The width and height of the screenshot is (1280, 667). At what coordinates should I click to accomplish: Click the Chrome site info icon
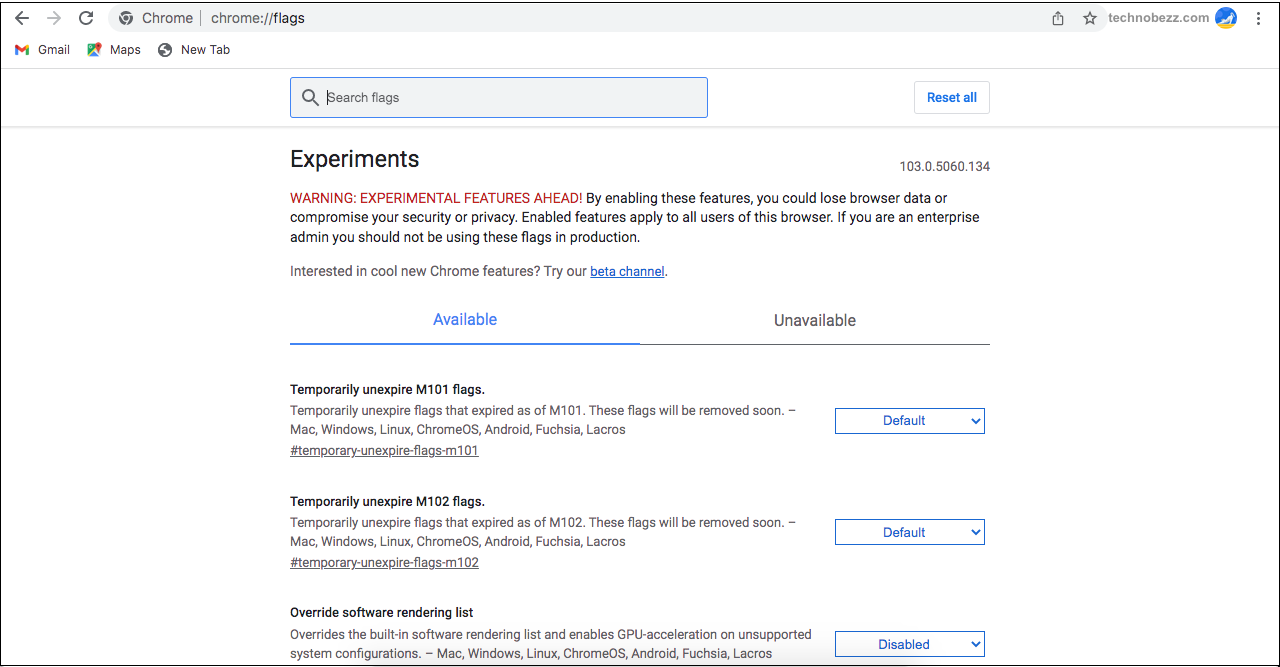pos(126,18)
